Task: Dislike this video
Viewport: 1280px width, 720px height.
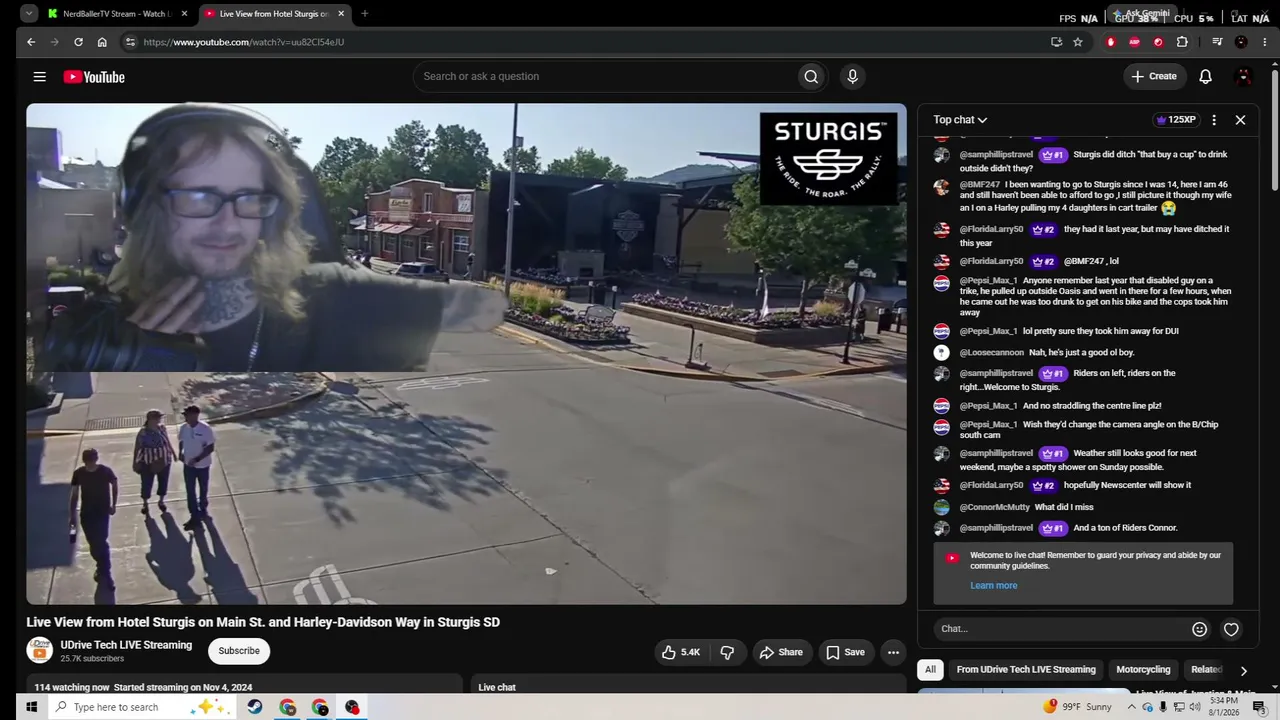Action: 727,652
